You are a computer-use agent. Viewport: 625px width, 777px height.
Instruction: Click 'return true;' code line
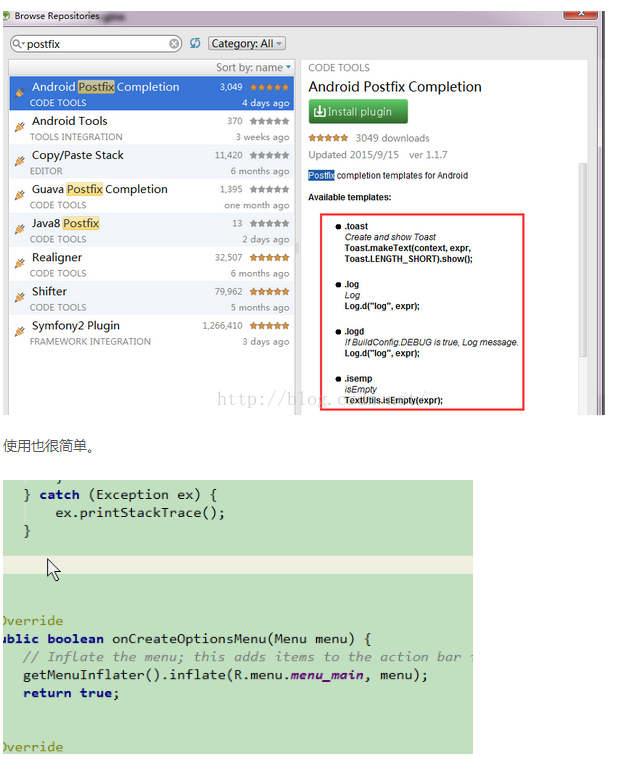(x=71, y=693)
